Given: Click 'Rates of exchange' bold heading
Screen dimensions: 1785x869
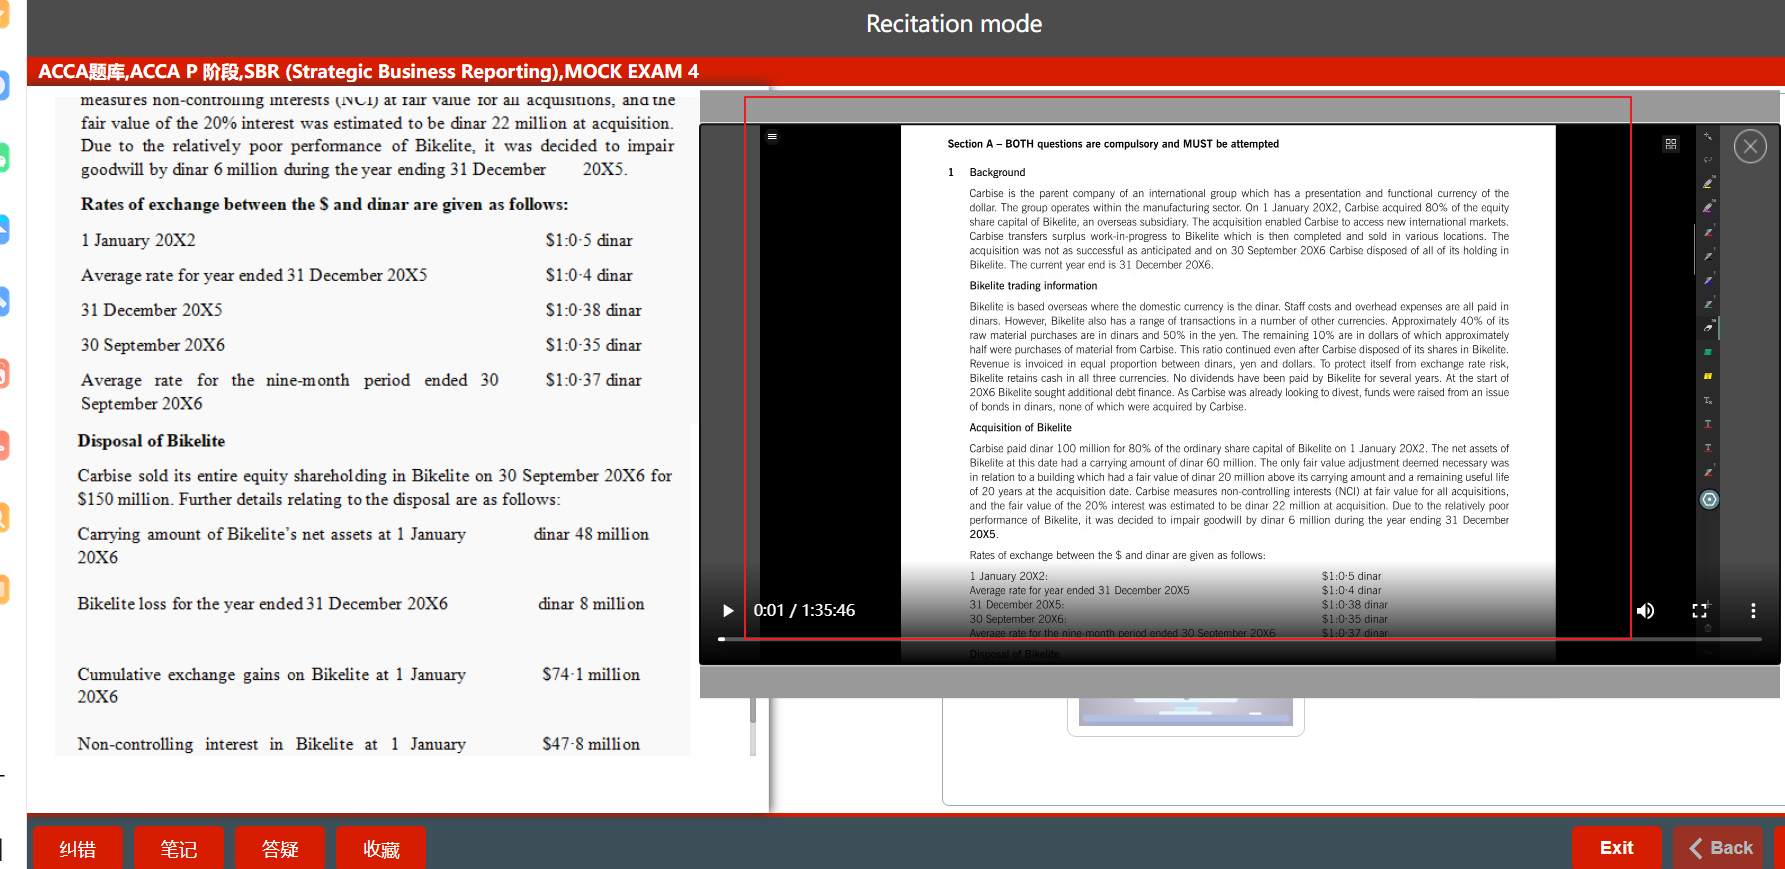Looking at the screenshot, I should [324, 204].
